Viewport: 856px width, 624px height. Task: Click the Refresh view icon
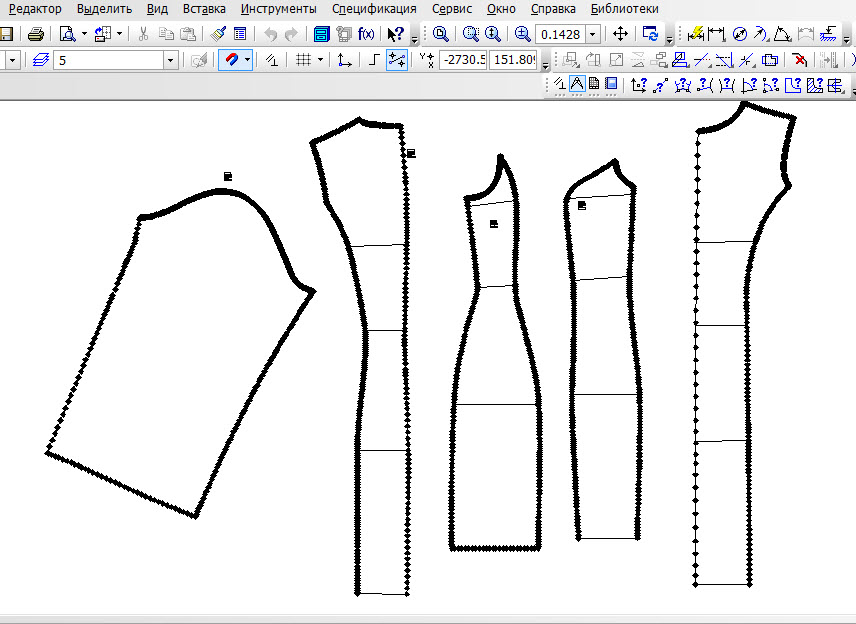click(651, 34)
